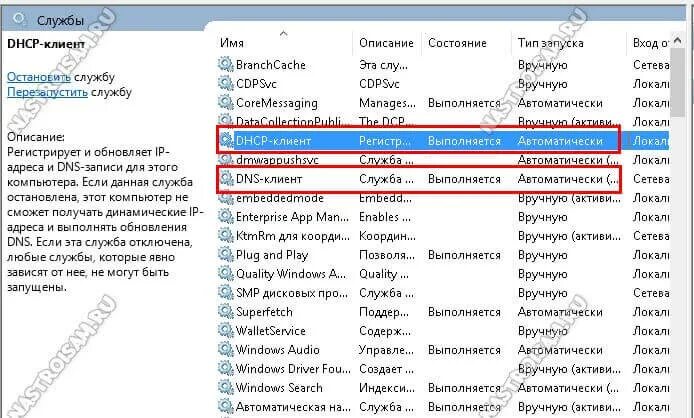Click the Windows Audio service gear icon
694x418 pixels.
pos(226,350)
